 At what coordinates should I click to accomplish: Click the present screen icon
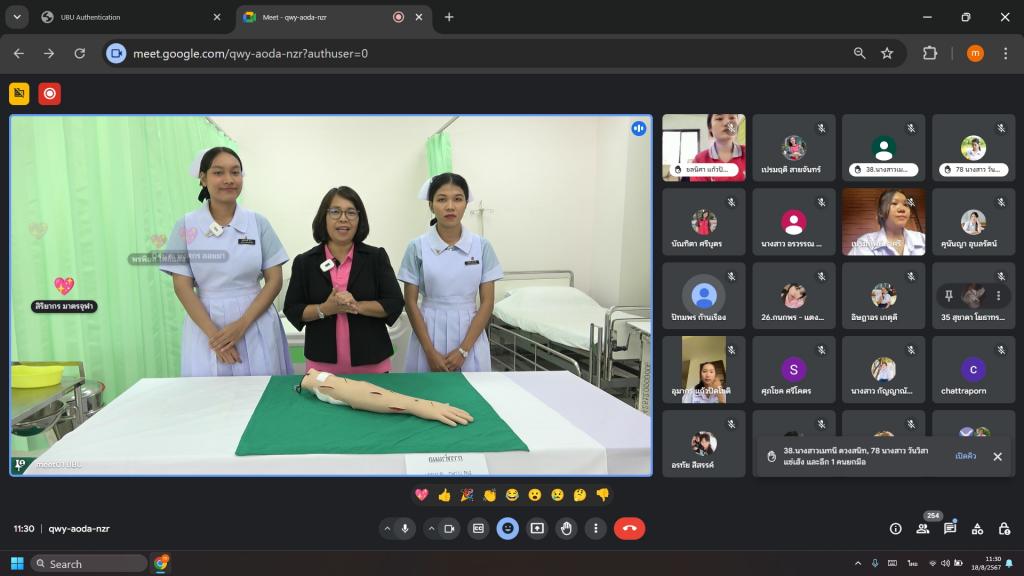point(537,528)
